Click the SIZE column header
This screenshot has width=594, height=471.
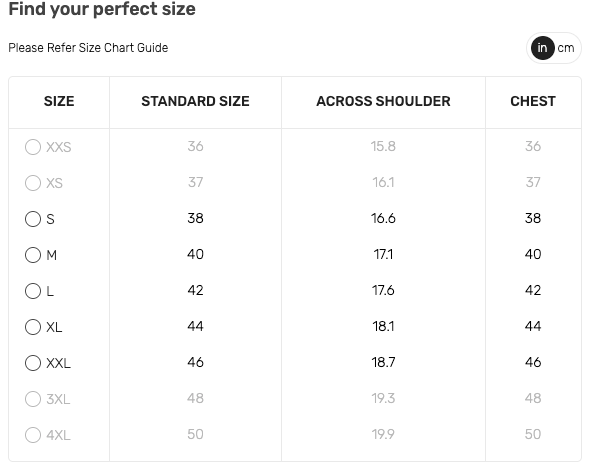tap(59, 101)
